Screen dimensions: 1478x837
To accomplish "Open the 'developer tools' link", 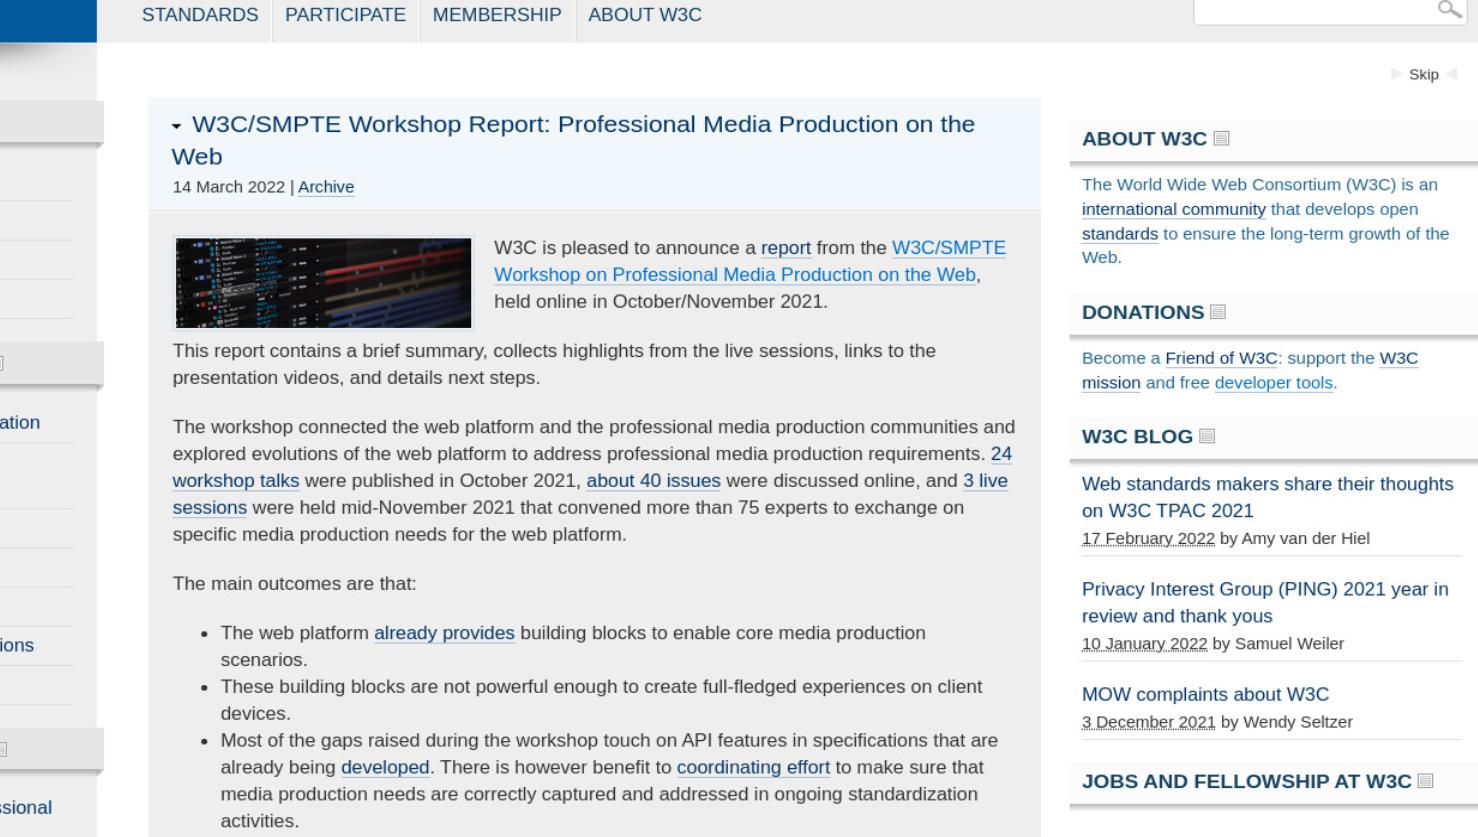I will pyautogui.click(x=1274, y=382).
